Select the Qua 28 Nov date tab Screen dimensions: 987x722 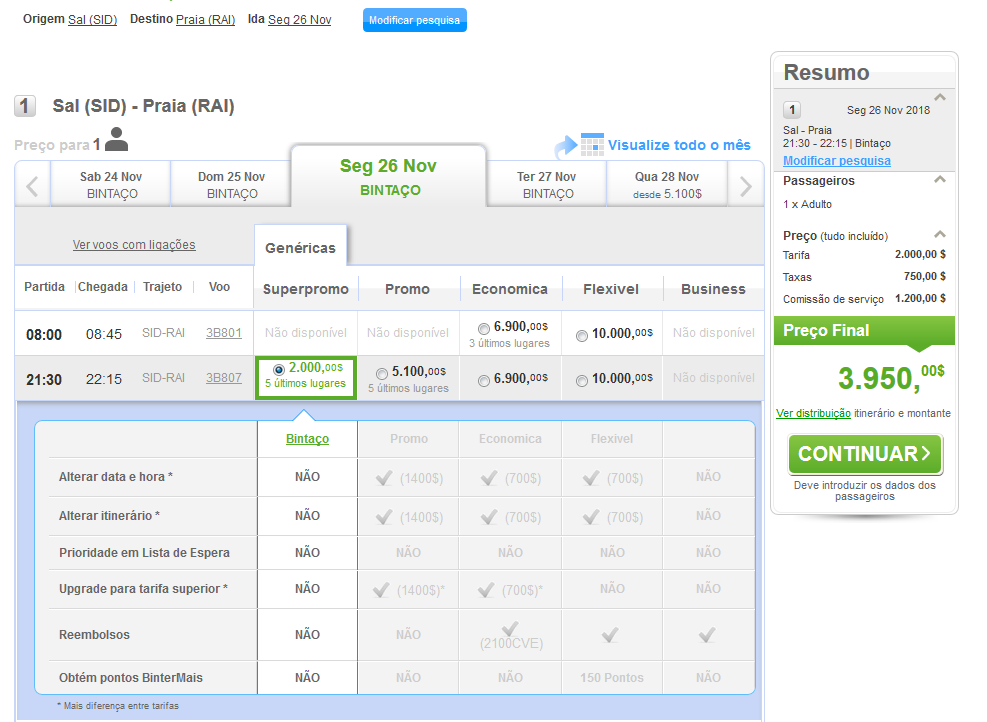click(667, 184)
